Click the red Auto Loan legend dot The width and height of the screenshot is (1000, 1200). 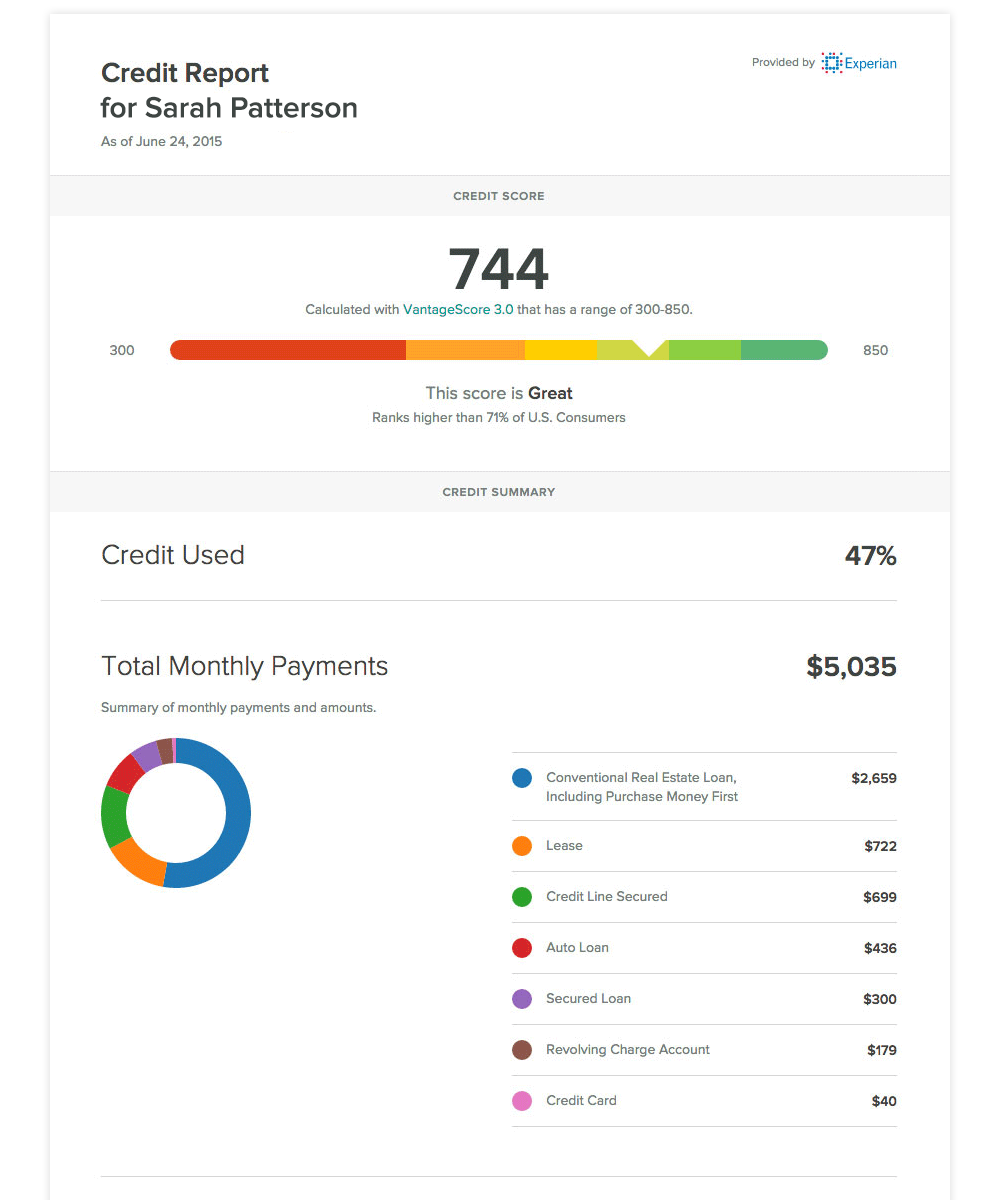(522, 948)
